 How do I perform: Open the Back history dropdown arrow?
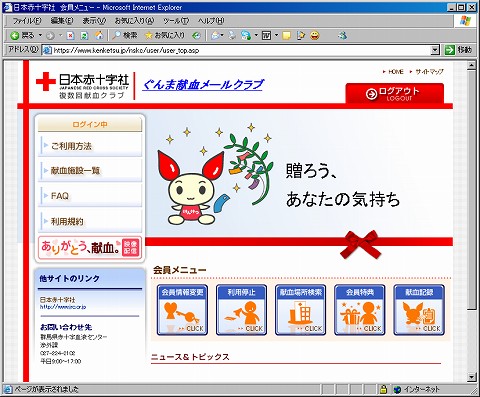coord(40,35)
